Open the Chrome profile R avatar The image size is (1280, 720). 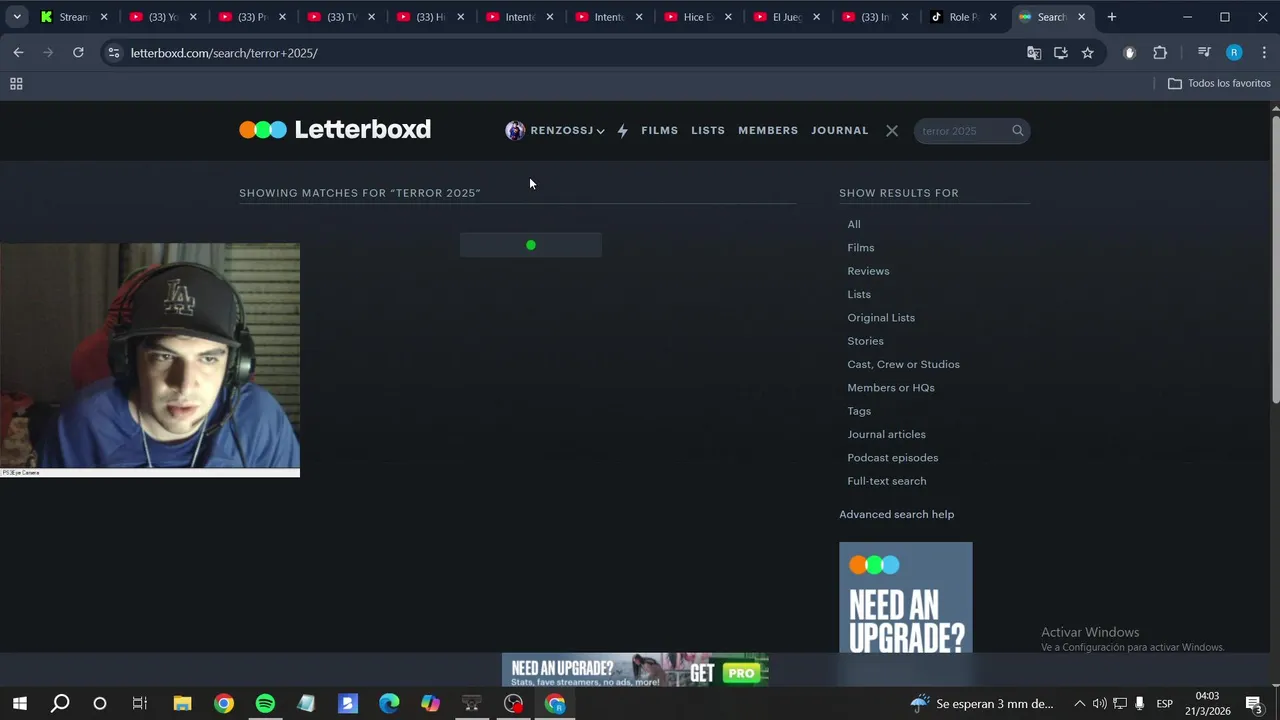[1234, 53]
